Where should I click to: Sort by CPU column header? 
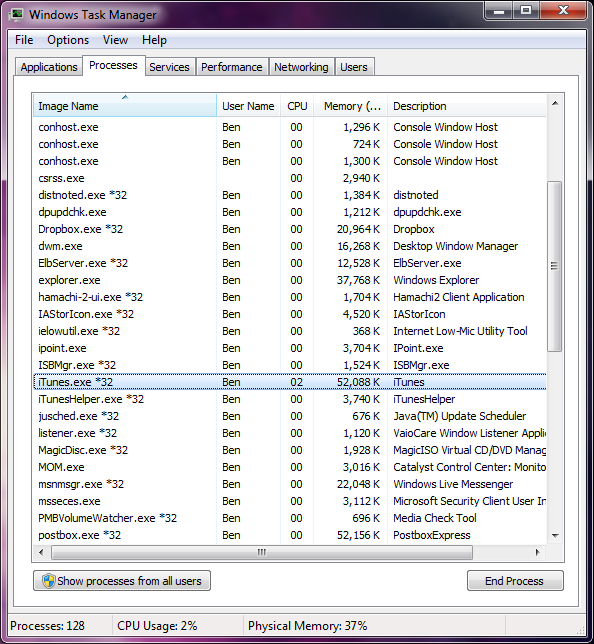point(297,106)
